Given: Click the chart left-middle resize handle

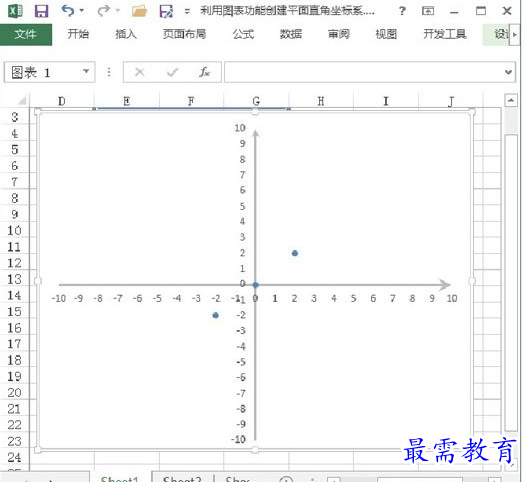Looking at the screenshot, I should click(38, 280).
